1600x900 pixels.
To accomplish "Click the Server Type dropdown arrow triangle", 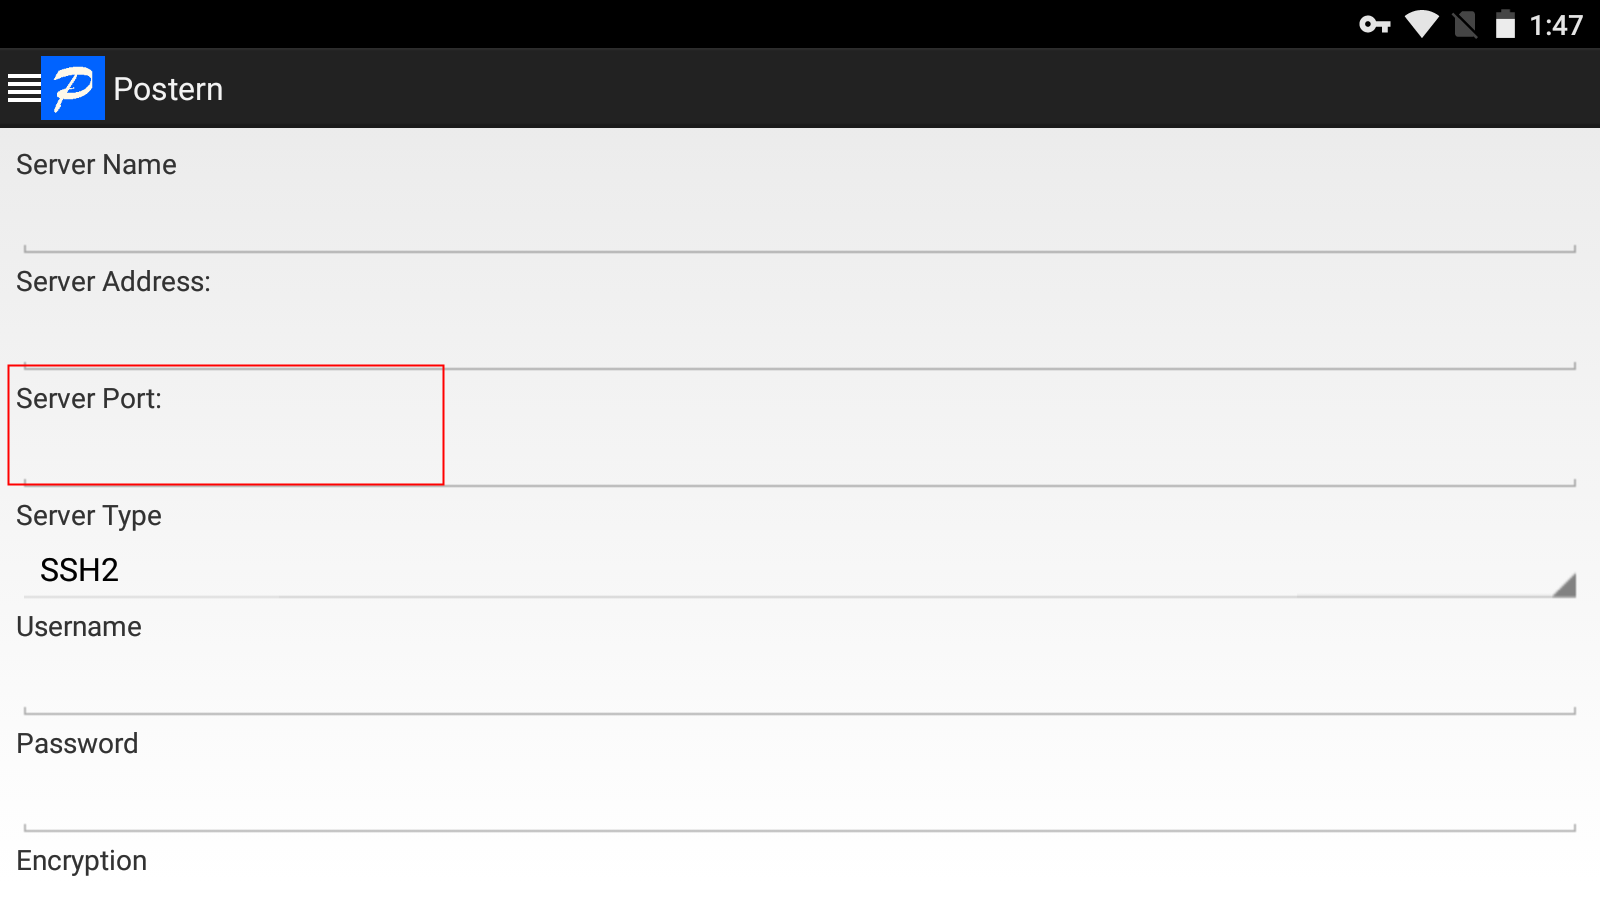I will tap(1565, 585).
